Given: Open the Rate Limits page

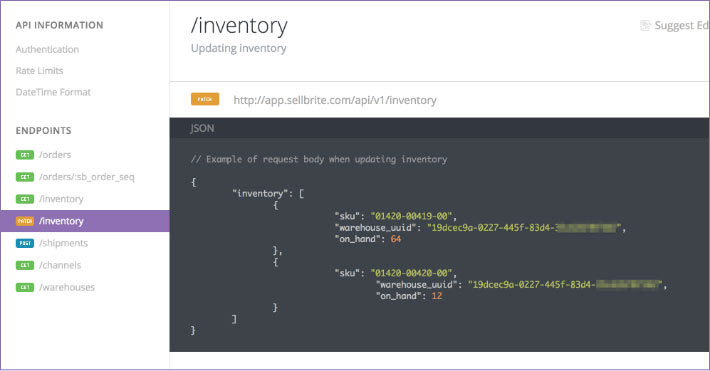Looking at the screenshot, I should click(39, 71).
